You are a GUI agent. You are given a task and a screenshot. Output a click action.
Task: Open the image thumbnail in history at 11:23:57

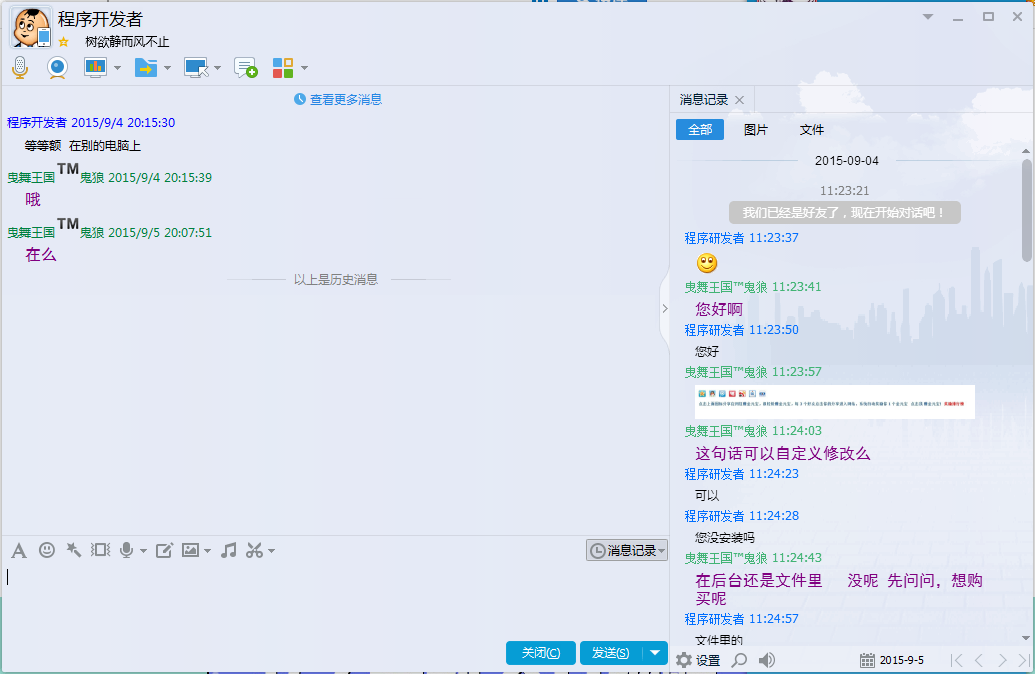point(834,401)
